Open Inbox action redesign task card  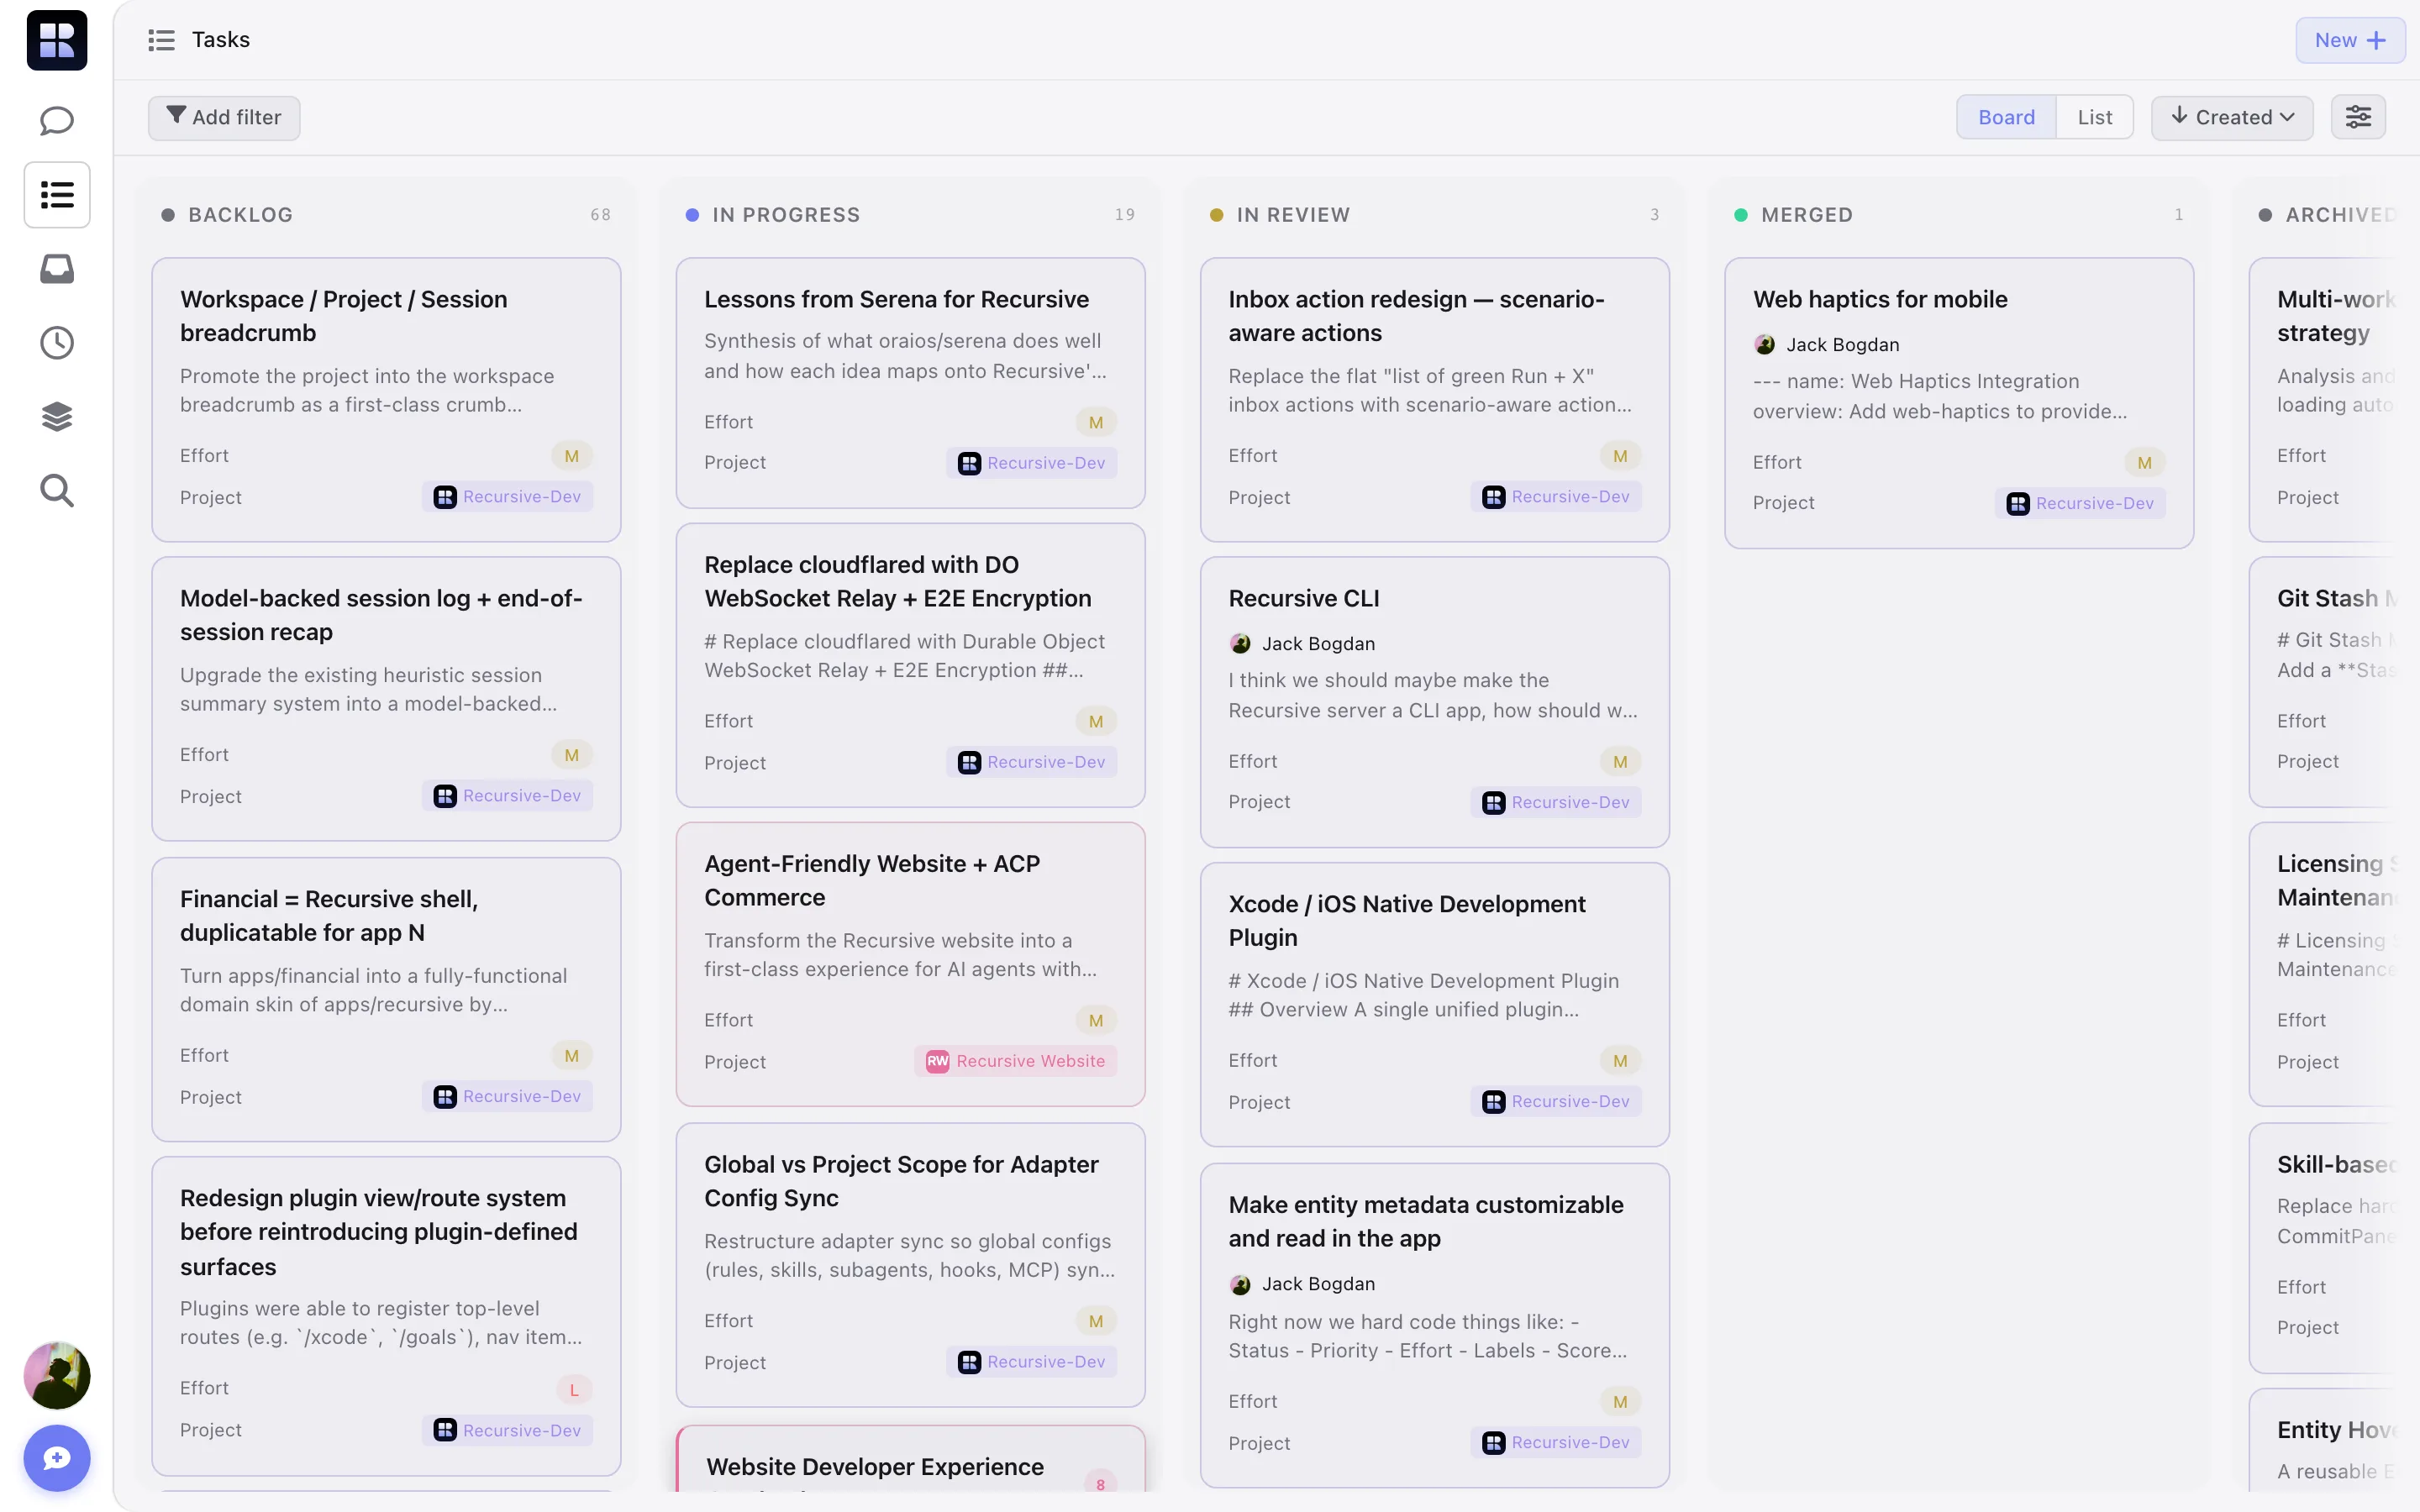click(1434, 400)
